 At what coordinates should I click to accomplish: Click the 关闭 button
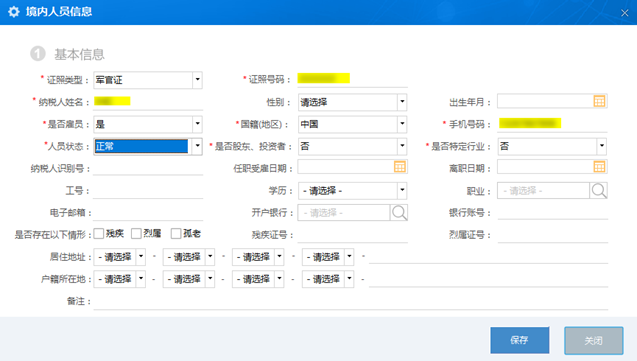click(594, 340)
